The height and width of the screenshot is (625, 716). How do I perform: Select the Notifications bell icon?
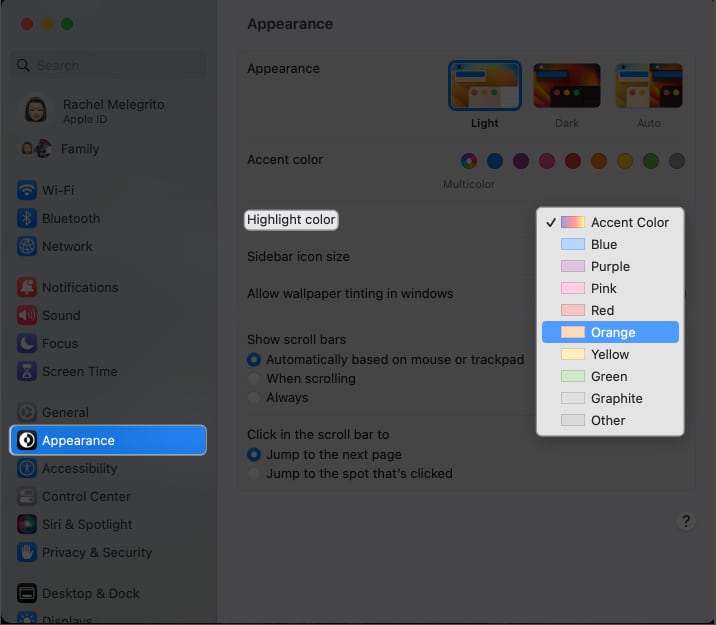(27, 287)
